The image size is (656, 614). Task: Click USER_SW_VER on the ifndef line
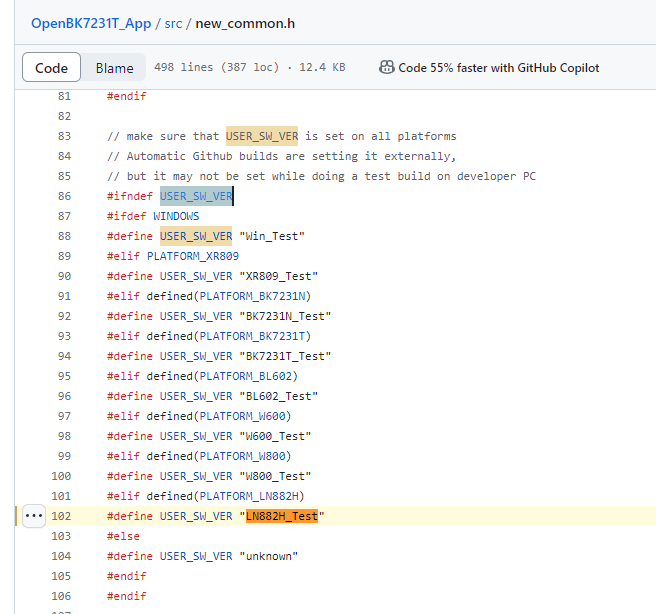pyautogui.click(x=196, y=196)
